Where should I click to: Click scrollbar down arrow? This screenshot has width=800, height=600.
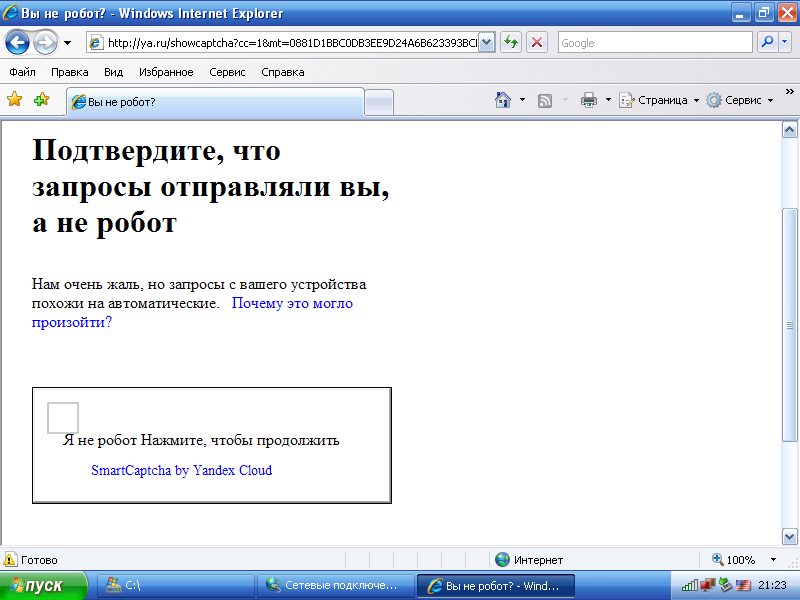pos(789,537)
